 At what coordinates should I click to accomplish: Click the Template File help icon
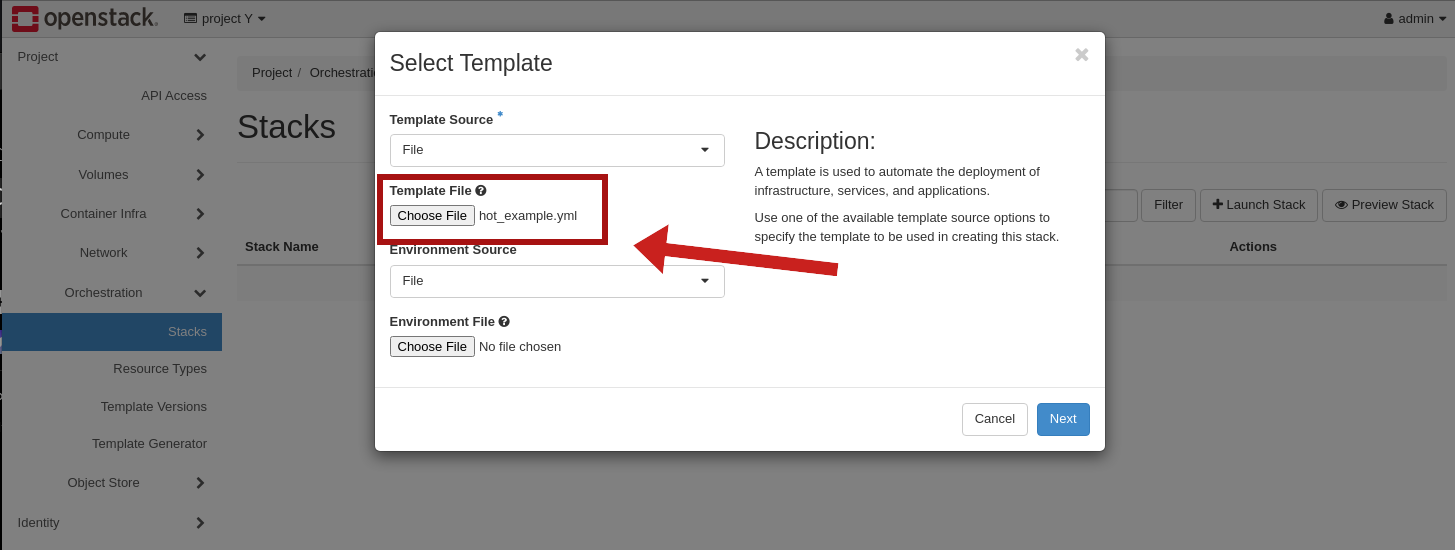[481, 190]
